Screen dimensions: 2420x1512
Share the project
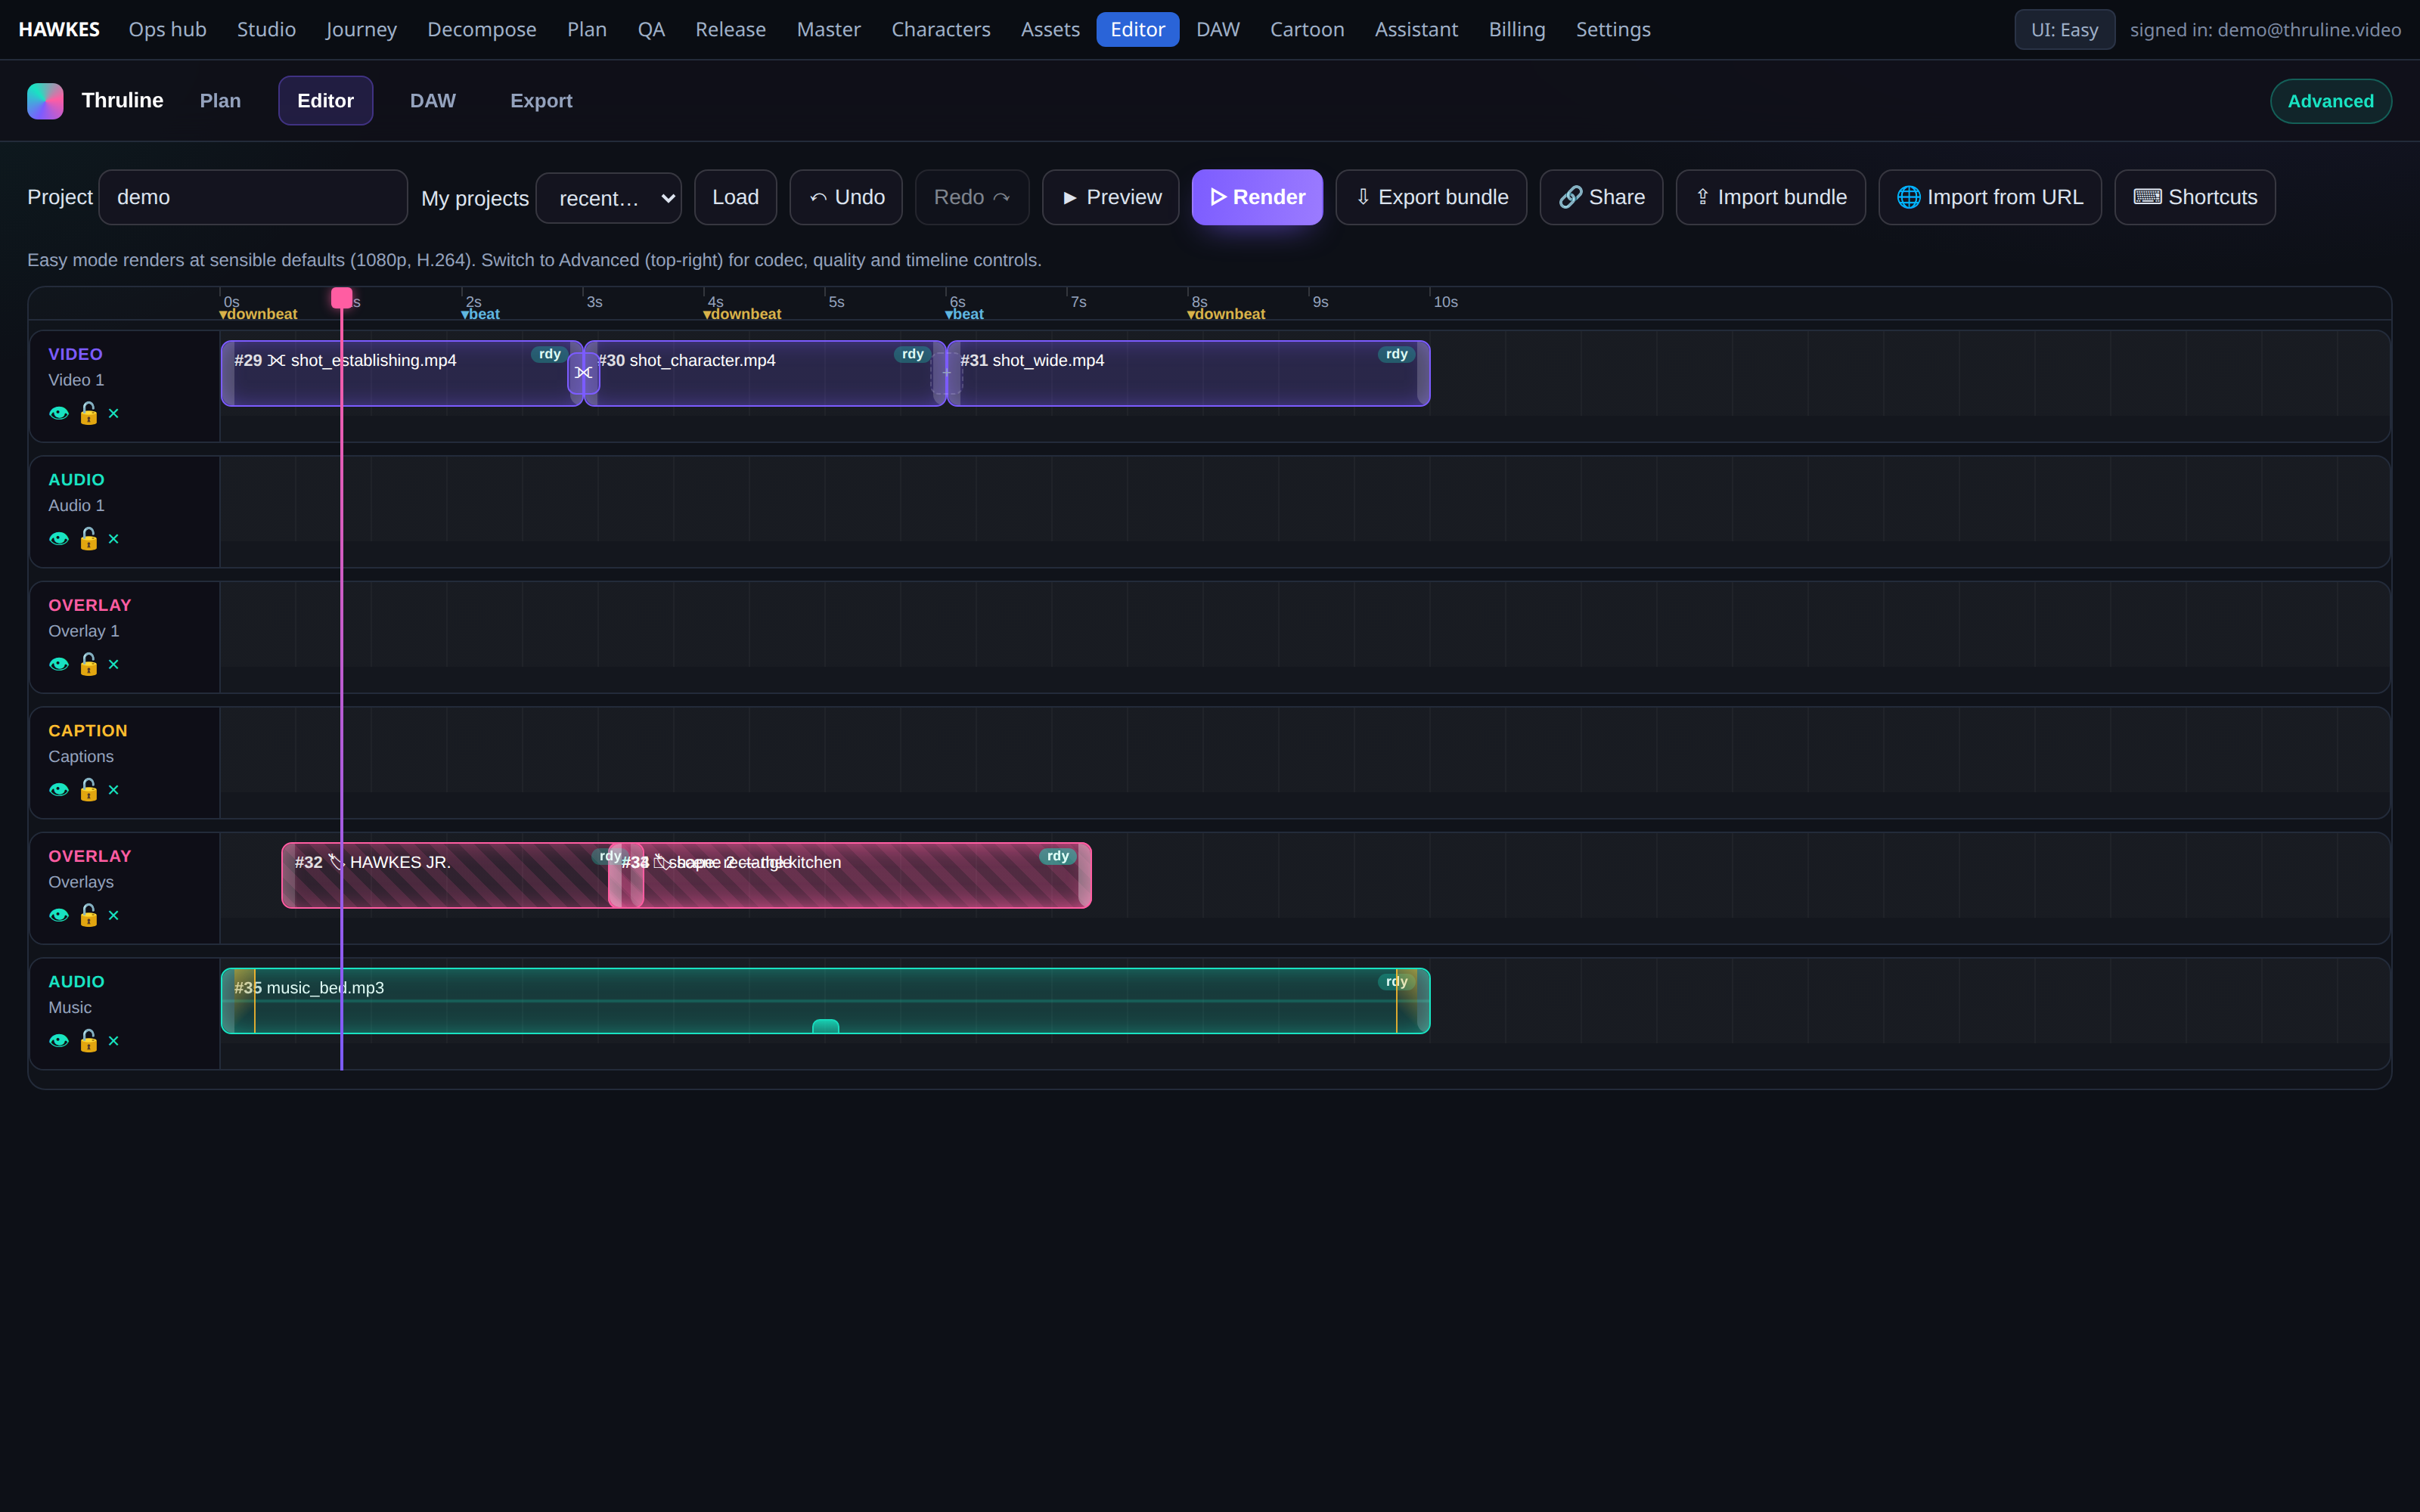click(1601, 197)
